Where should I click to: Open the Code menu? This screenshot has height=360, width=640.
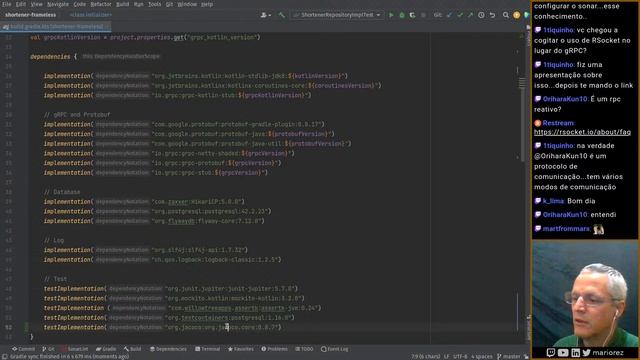pos(80,4)
